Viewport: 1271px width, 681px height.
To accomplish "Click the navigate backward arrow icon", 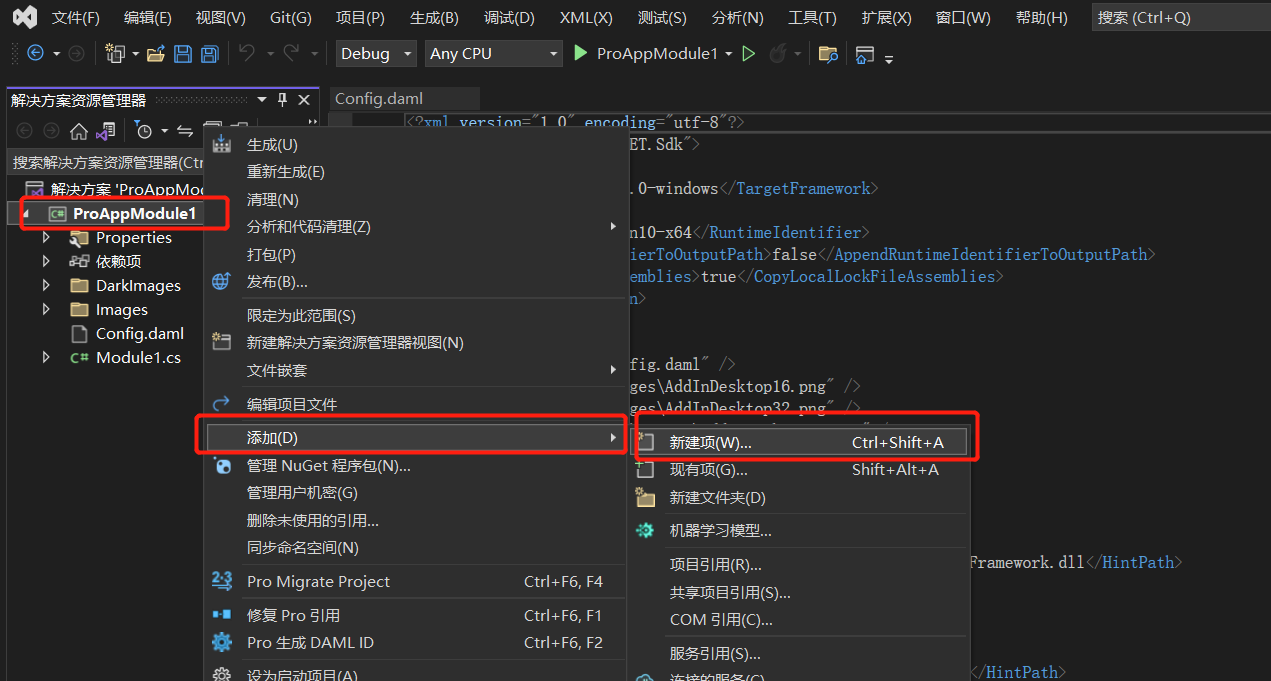I will [x=36, y=53].
